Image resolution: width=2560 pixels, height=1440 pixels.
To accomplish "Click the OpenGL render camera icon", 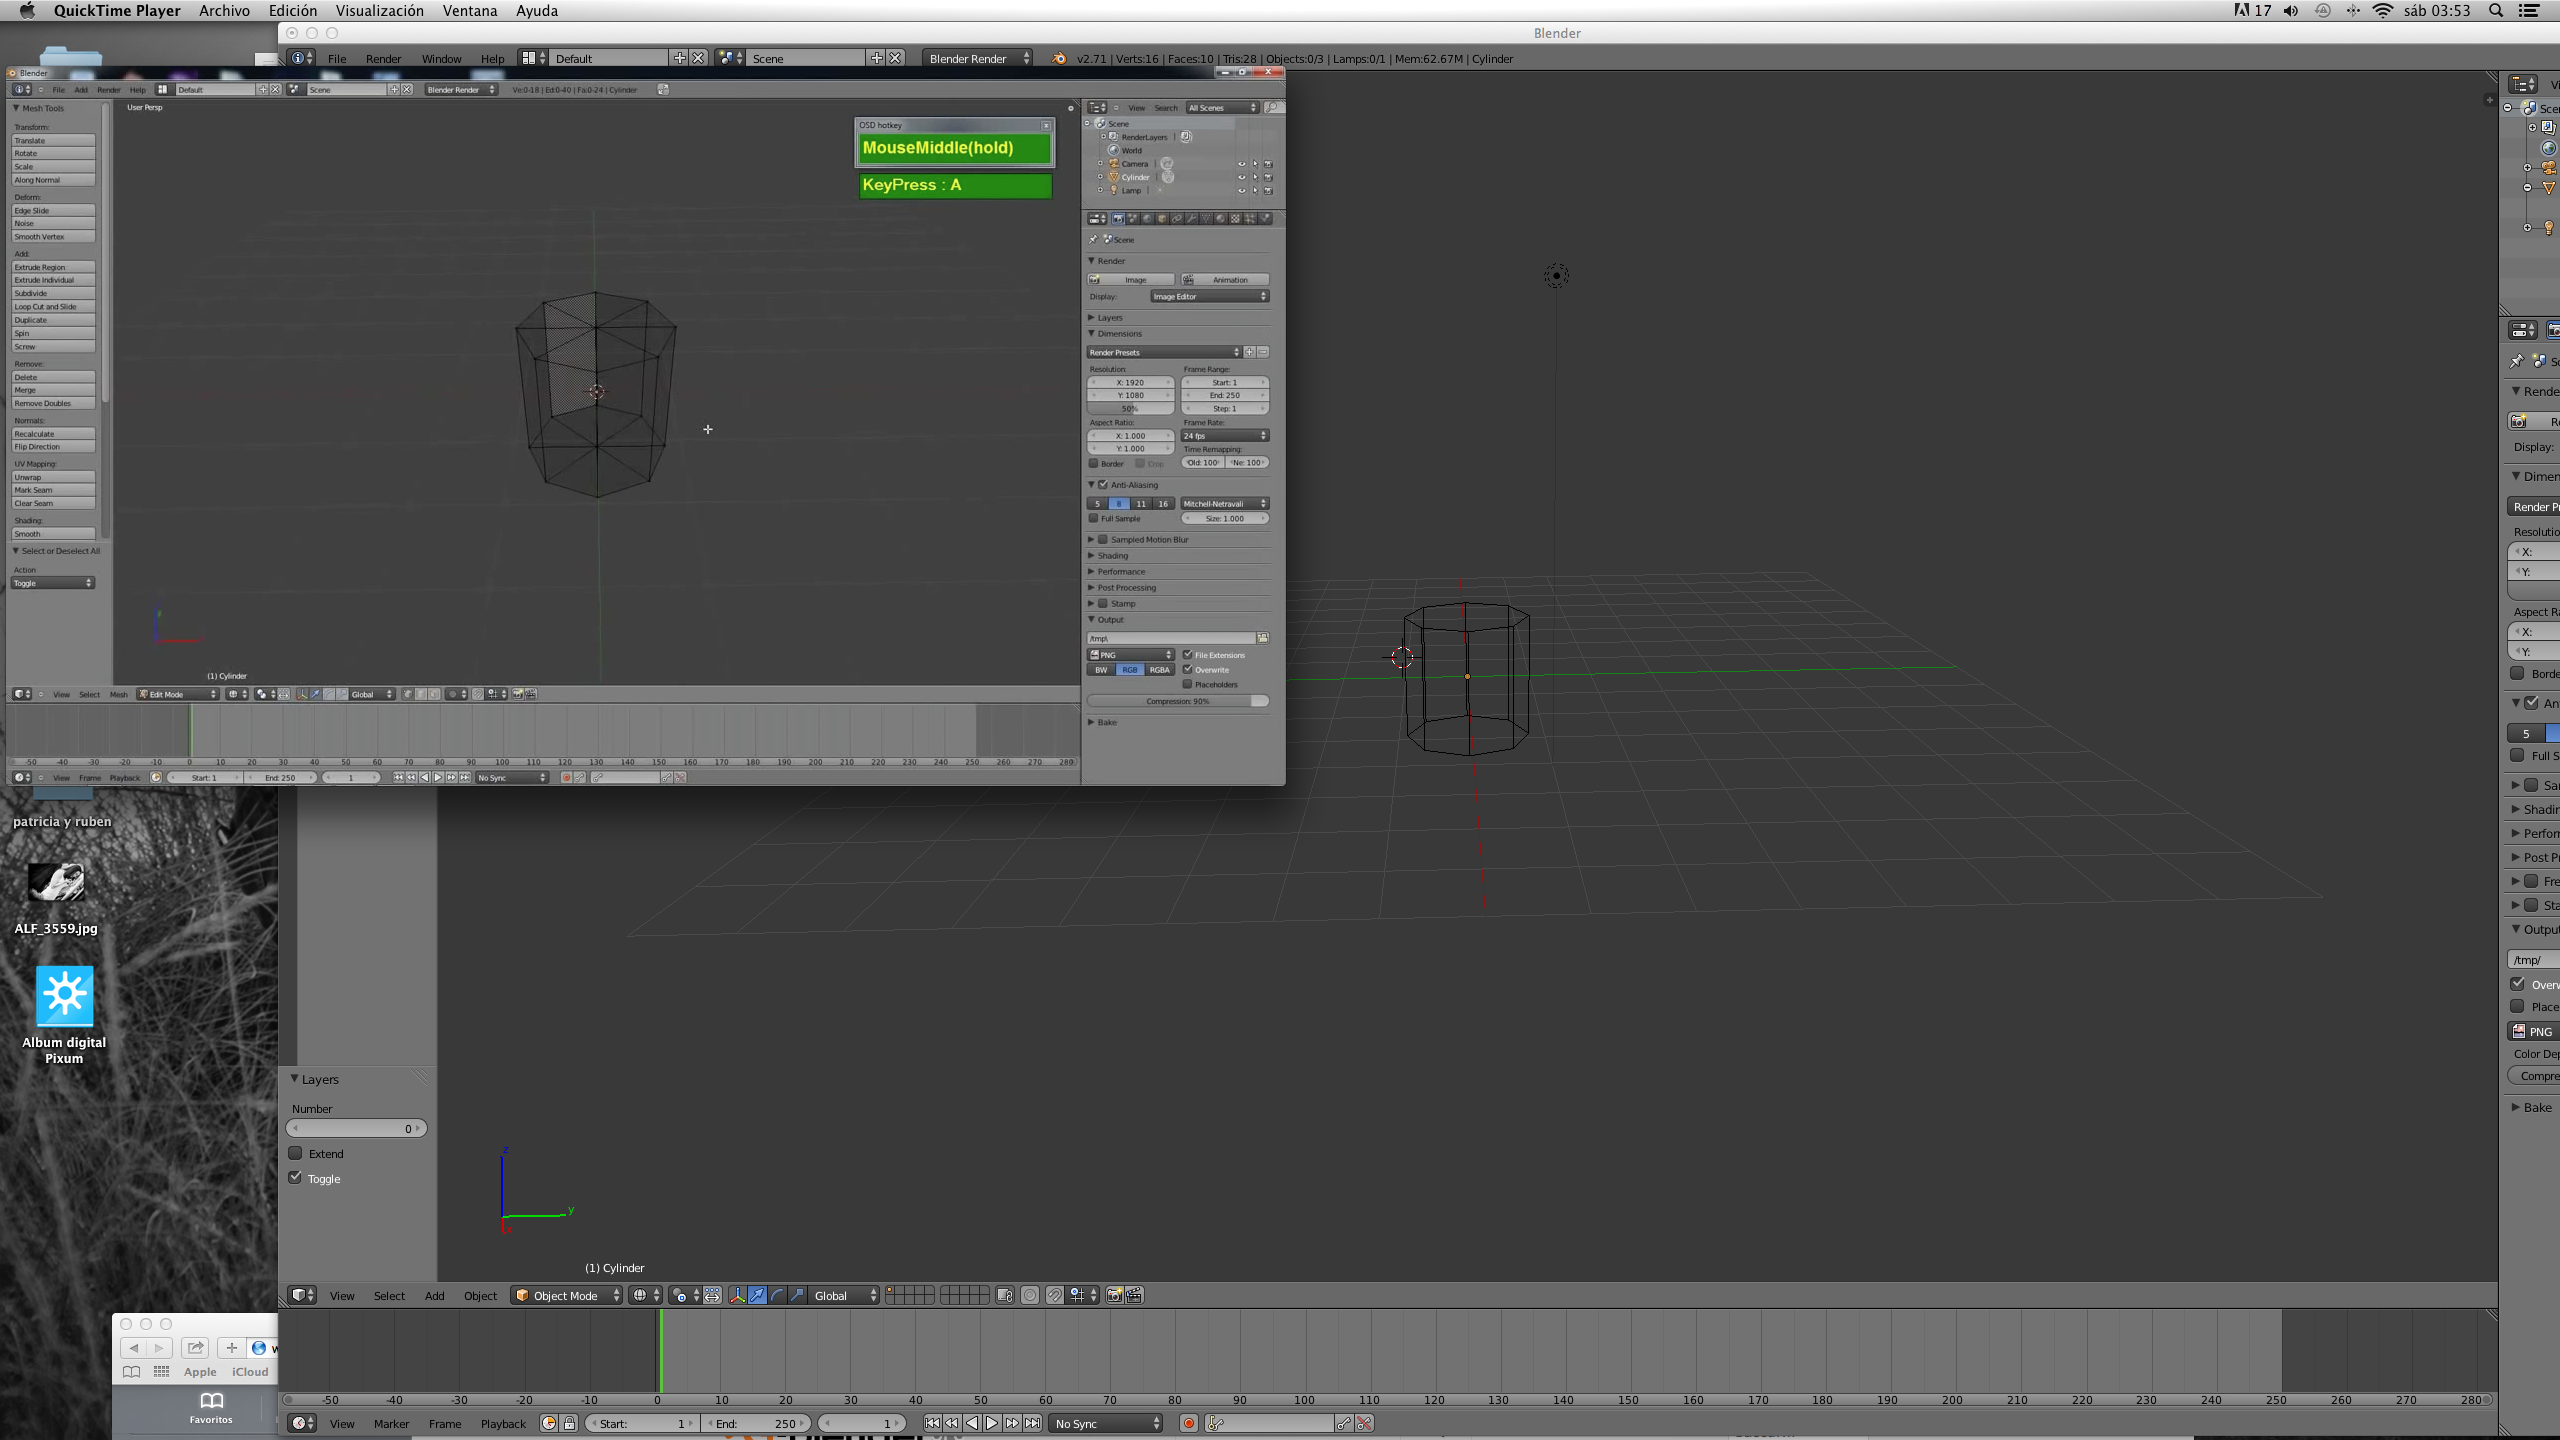I will coord(1114,1295).
